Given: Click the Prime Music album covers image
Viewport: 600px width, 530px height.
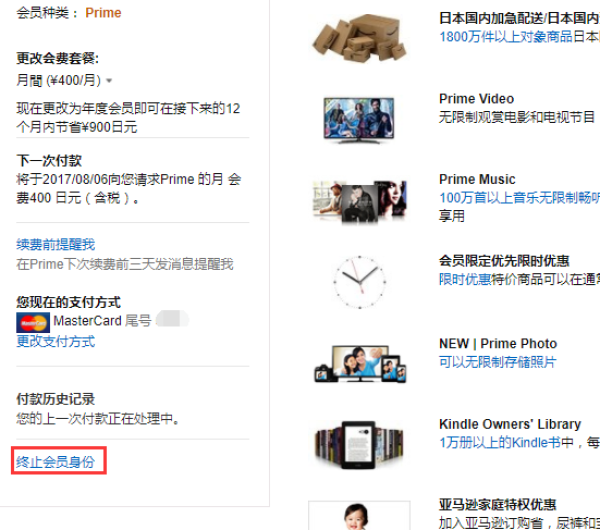Looking at the screenshot, I should (x=359, y=202).
